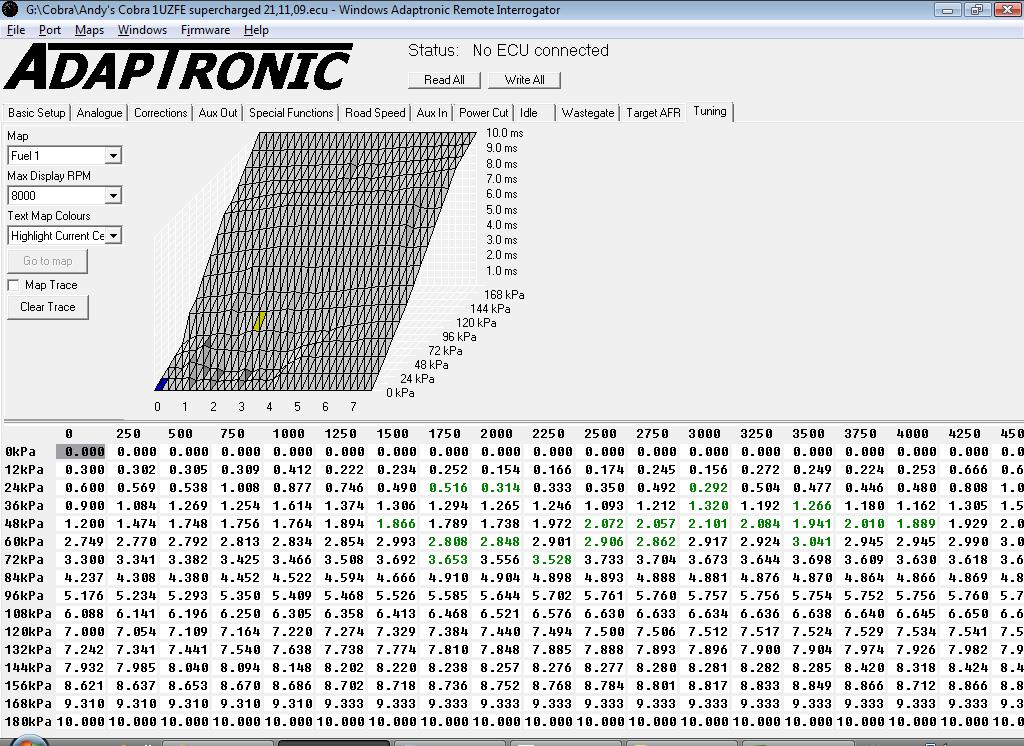The image size is (1024, 746).
Task: Select the 1.008 cell in the 24kPa row
Action: (x=240, y=488)
